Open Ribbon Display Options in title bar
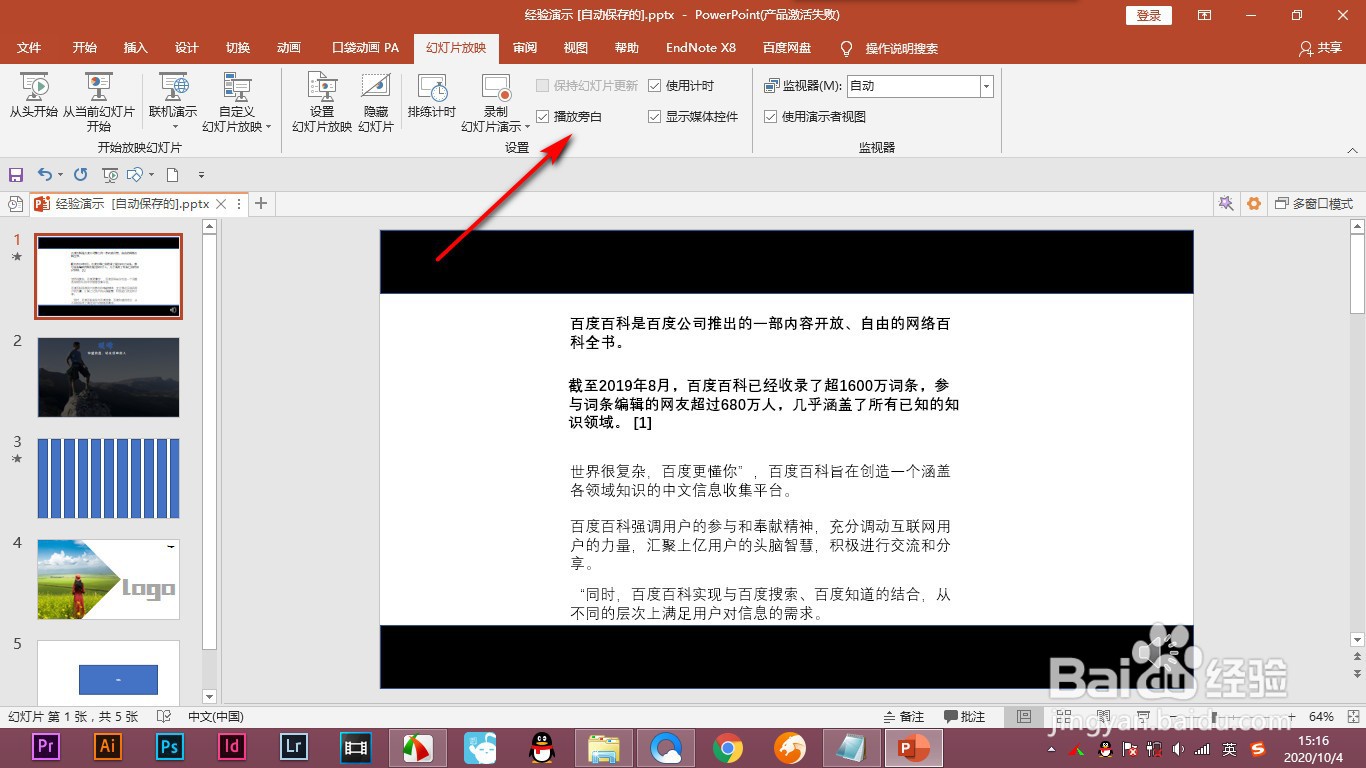Screen dimensions: 1366x768 (x=1204, y=15)
